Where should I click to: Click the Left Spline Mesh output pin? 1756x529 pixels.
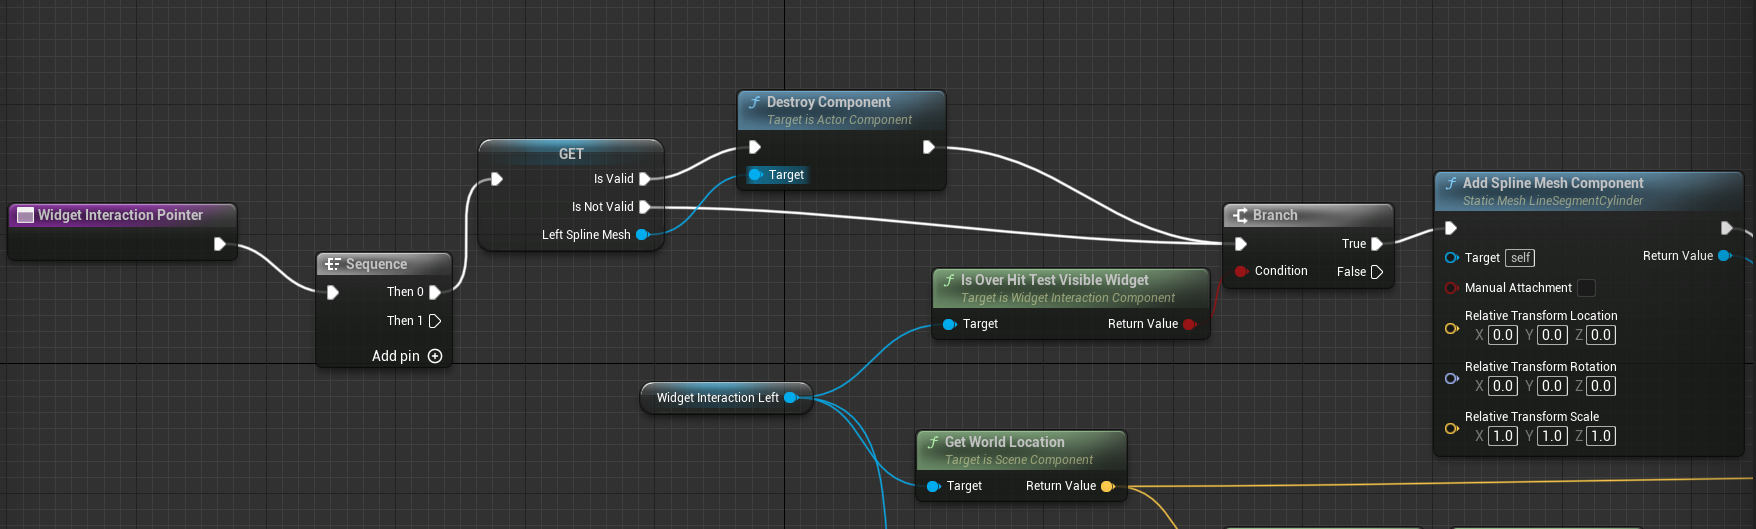pos(642,235)
